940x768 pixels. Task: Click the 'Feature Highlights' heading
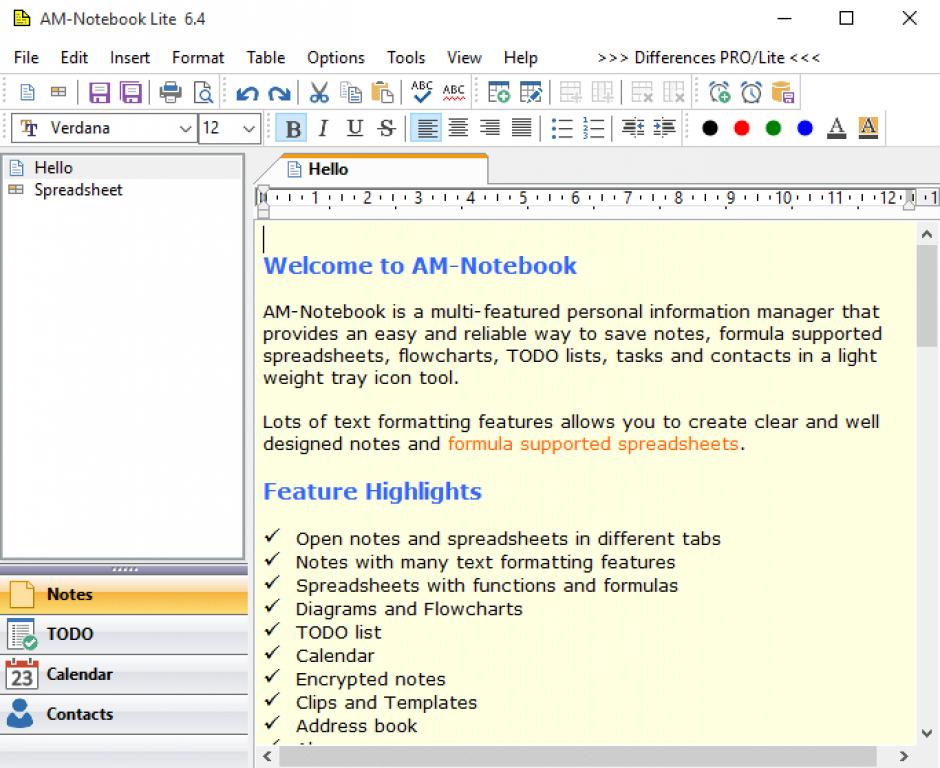[x=372, y=492]
